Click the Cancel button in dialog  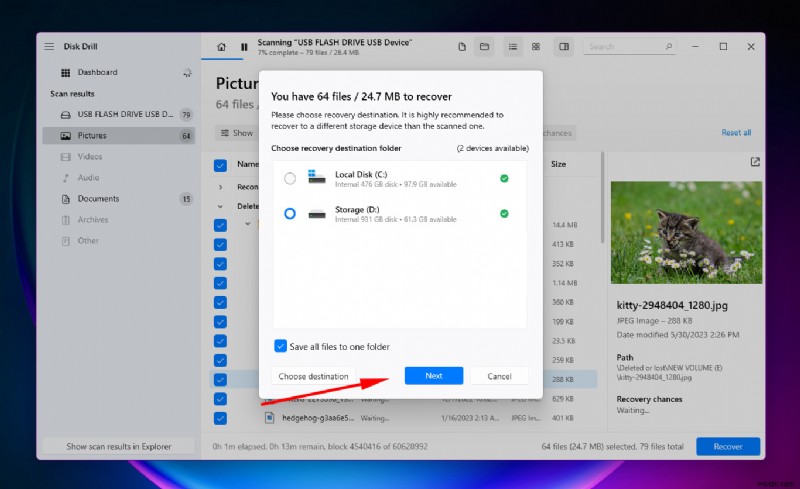coord(499,376)
